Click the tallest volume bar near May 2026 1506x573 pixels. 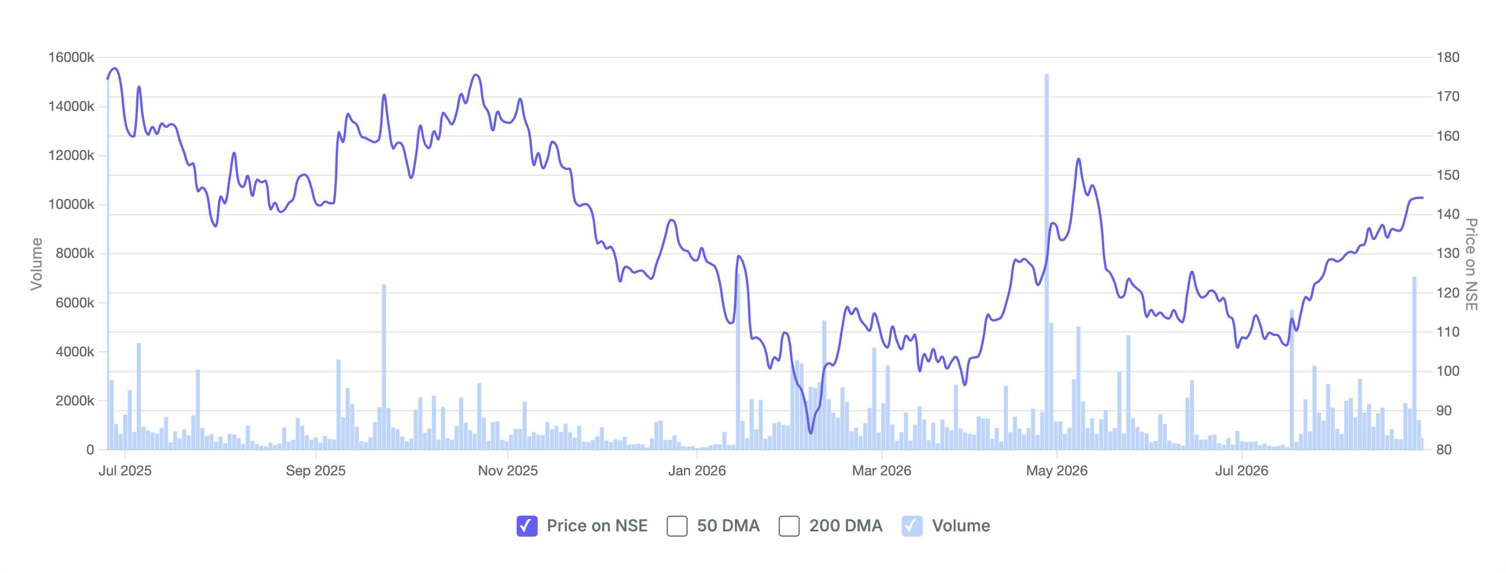tap(1046, 262)
